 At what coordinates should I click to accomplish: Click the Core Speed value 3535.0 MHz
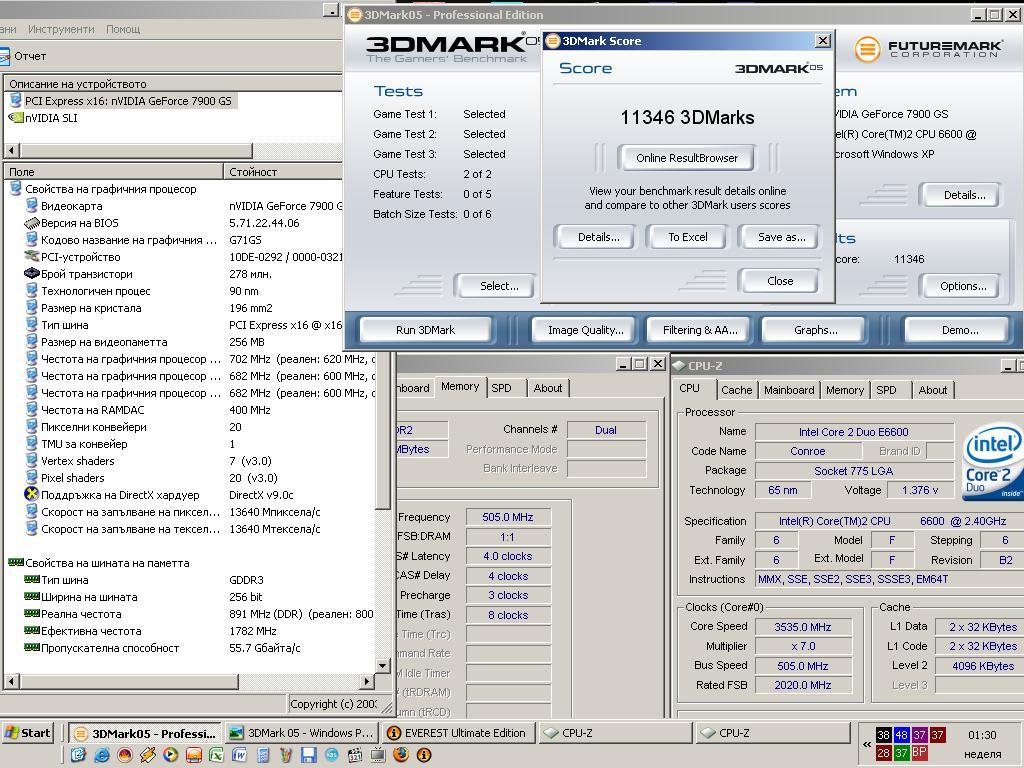point(803,627)
